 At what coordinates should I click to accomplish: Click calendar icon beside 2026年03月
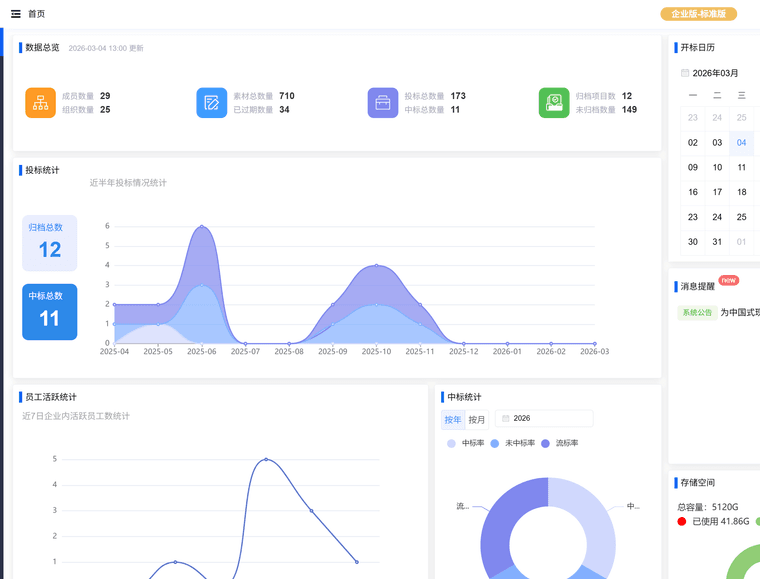(x=685, y=73)
